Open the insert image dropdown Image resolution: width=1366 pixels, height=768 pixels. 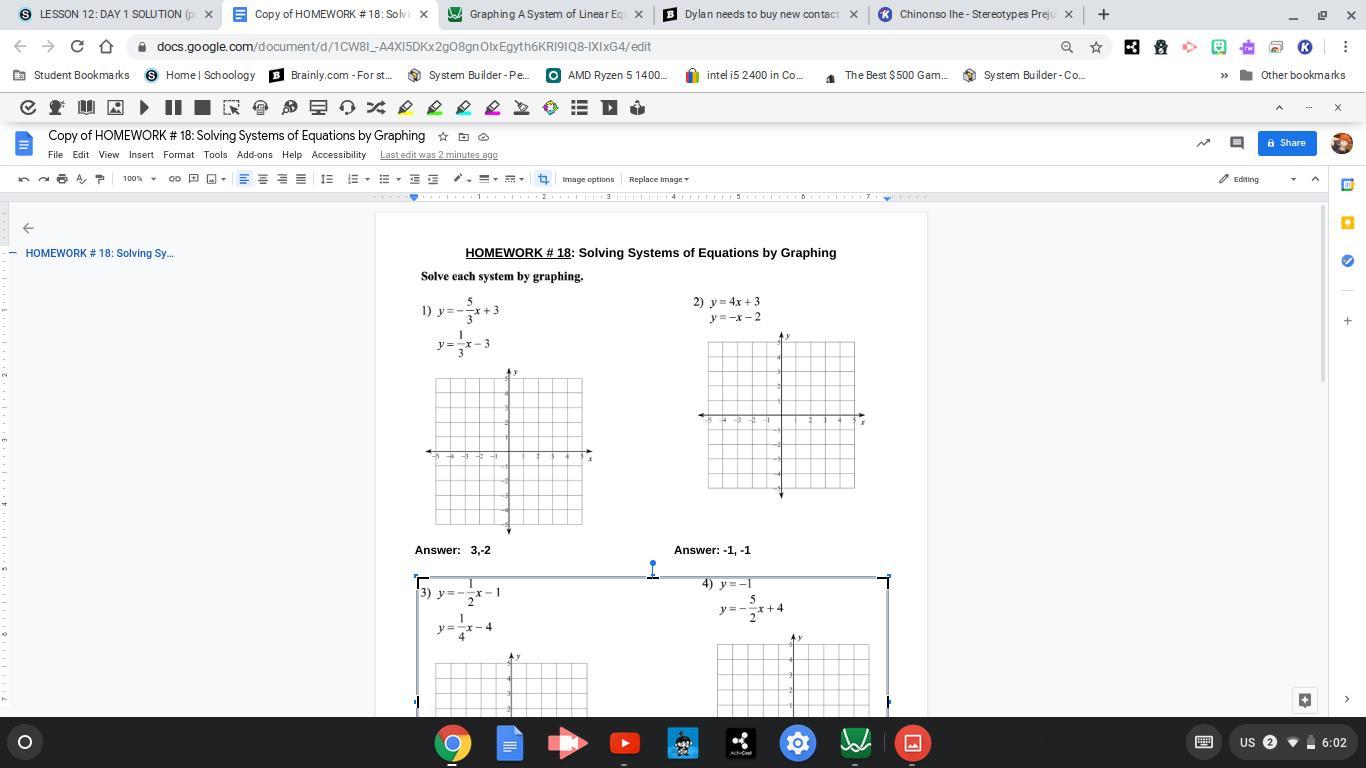point(216,179)
